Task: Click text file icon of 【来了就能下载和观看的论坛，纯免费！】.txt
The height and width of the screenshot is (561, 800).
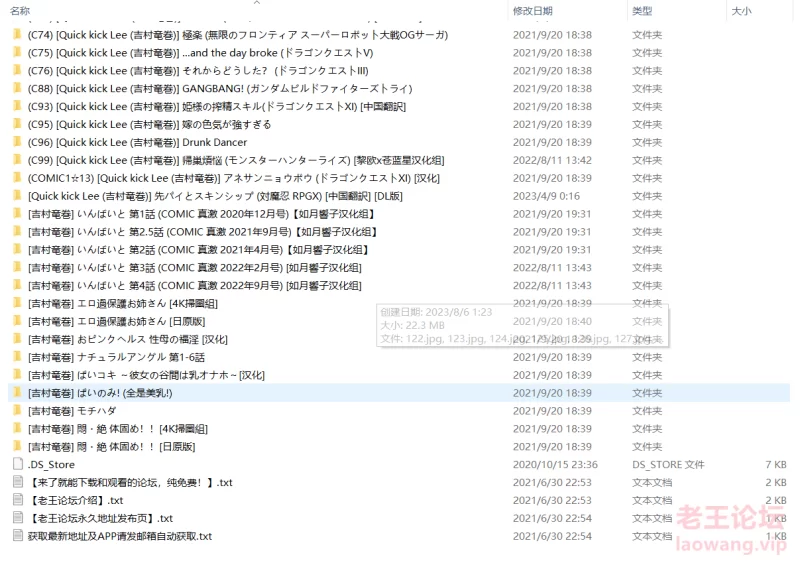Action: (18, 481)
